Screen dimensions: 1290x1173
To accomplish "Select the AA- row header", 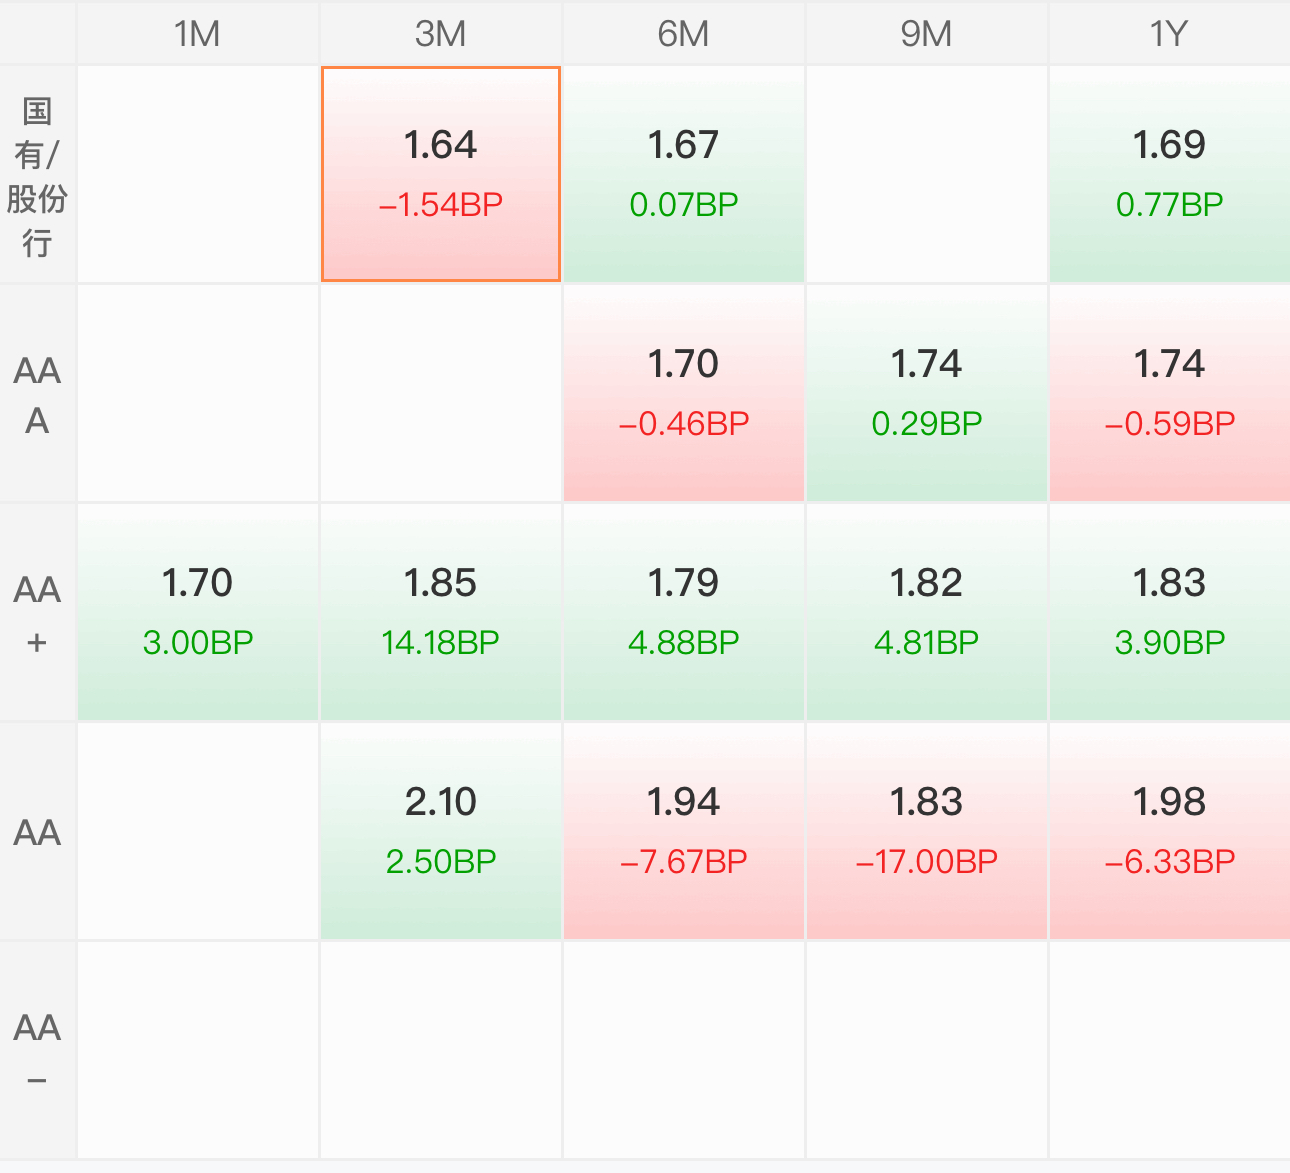I will [37, 1050].
